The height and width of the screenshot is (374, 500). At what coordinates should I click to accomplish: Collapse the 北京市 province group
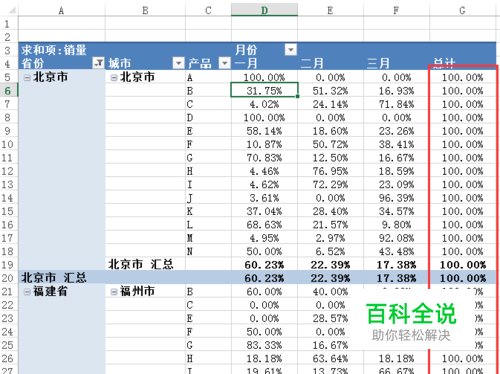27,78
